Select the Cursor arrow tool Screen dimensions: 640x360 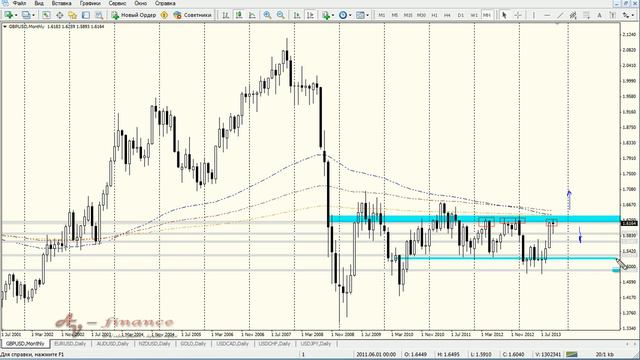[504, 15]
